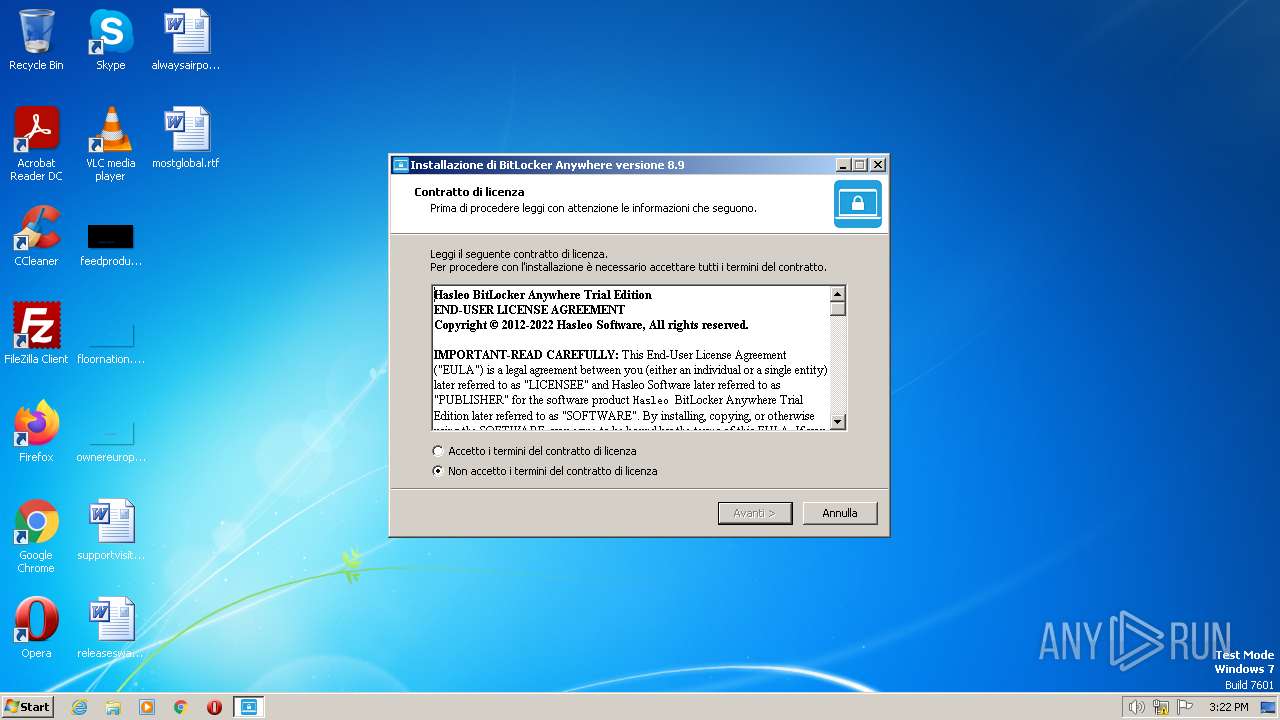Select the Opera desktop shortcut
The image size is (1280, 720).
pos(36,628)
